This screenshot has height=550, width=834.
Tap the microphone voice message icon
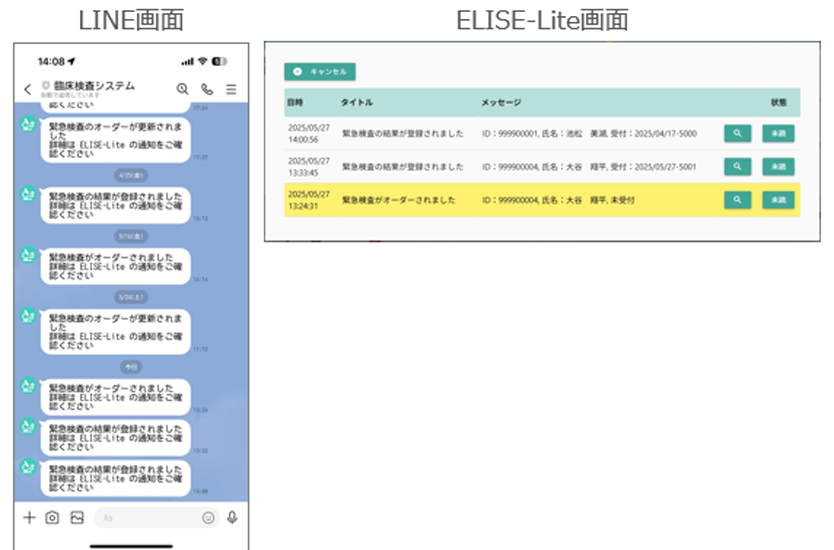coord(232,517)
